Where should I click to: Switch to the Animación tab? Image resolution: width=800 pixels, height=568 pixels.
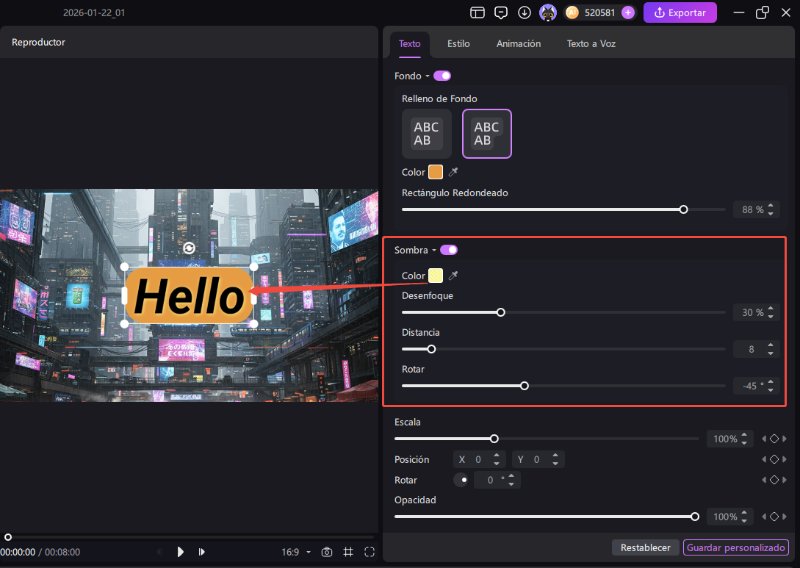[518, 44]
